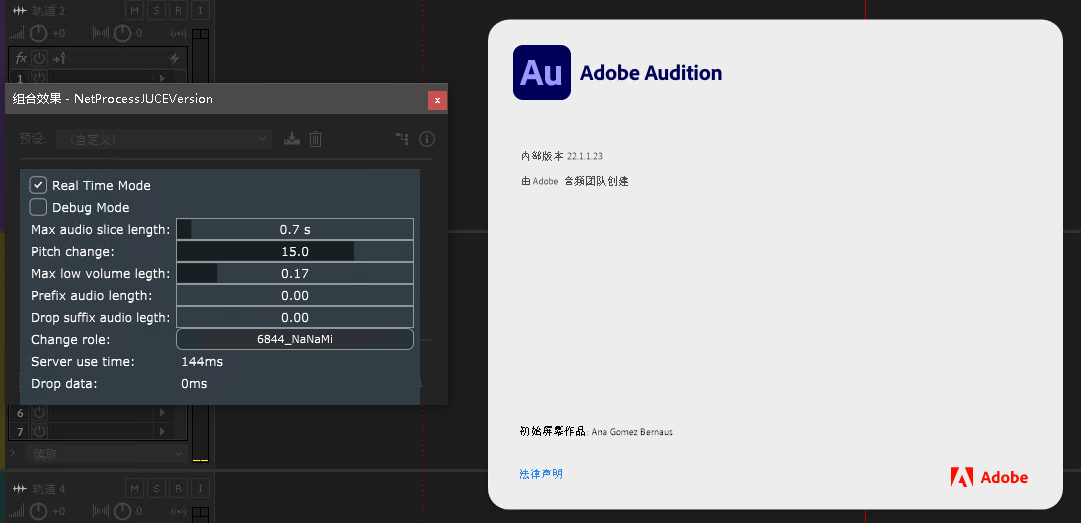Click the 轨道 4 volume bars icon
This screenshot has width=1081, height=523.
point(17,511)
